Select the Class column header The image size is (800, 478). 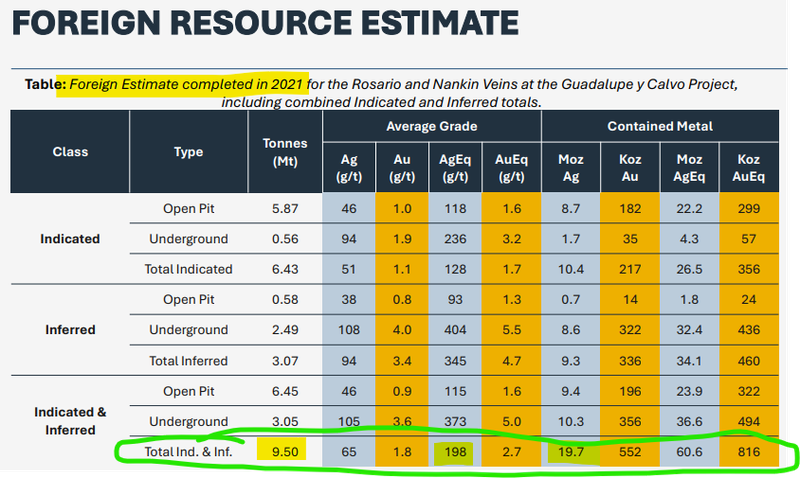coord(70,152)
